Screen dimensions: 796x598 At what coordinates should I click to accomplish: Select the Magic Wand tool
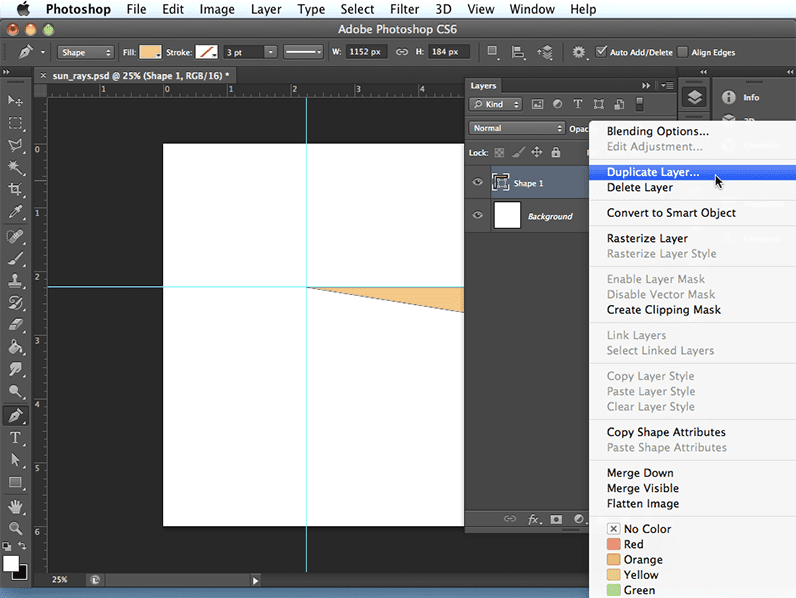pyautogui.click(x=15, y=167)
